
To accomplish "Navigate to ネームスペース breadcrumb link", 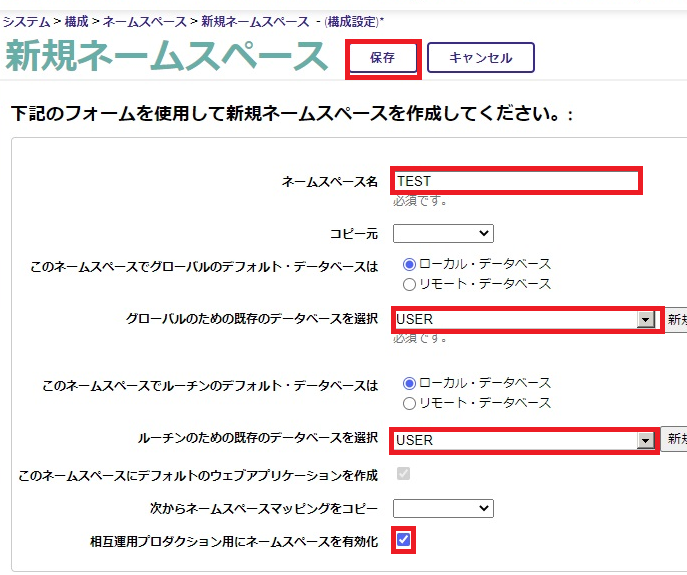I will click(145, 20).
